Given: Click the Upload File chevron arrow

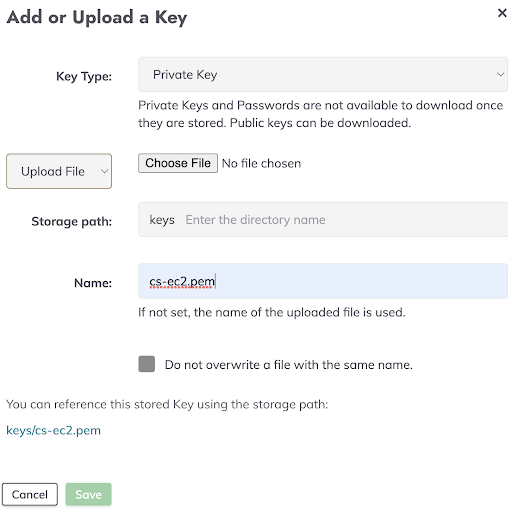Looking at the screenshot, I should tap(104, 171).
